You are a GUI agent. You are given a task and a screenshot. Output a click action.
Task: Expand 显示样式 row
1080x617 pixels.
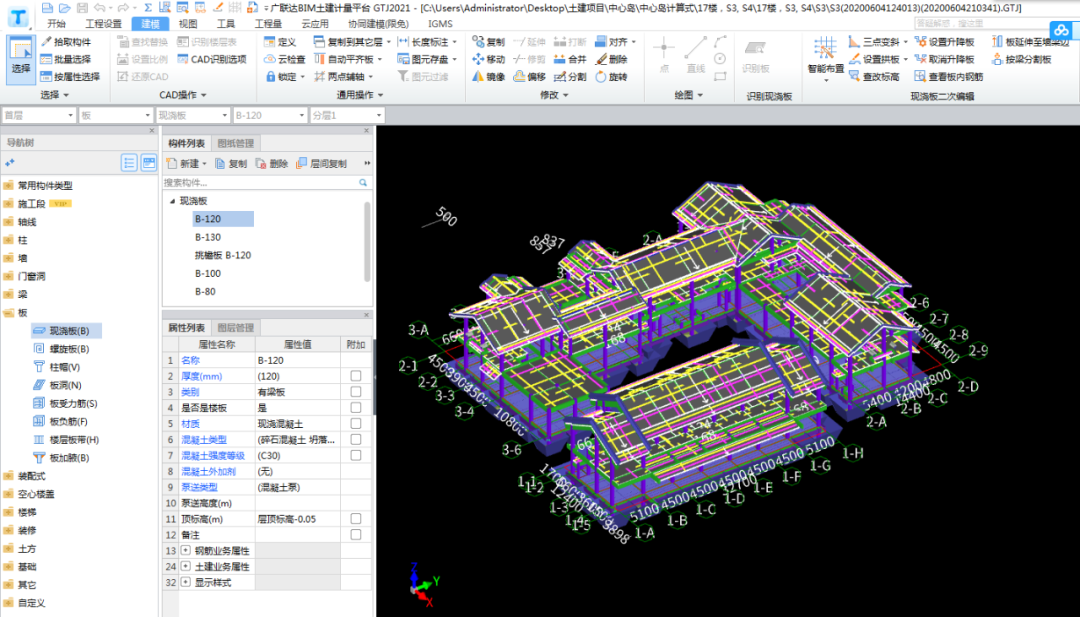tap(185, 582)
